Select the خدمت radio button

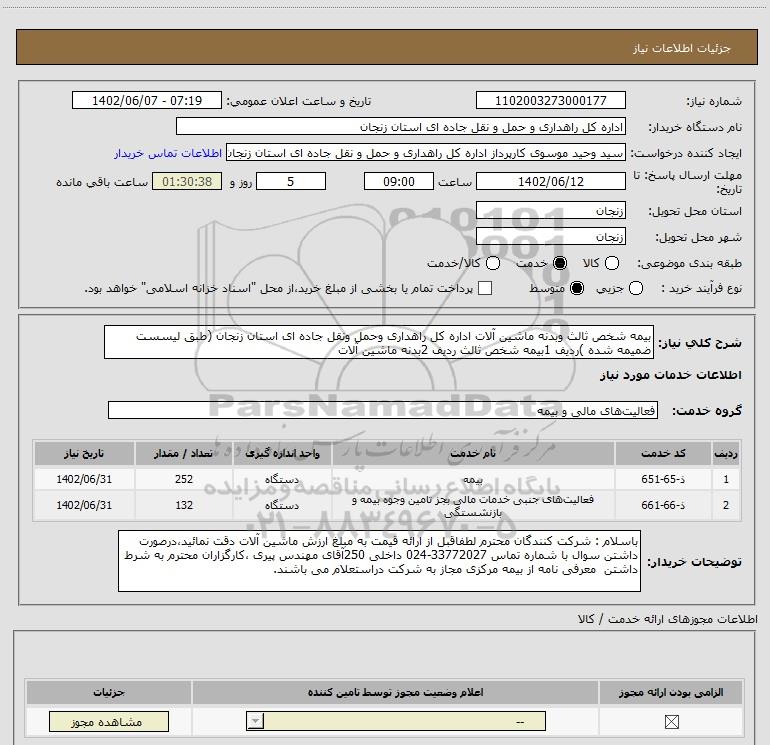click(x=560, y=263)
